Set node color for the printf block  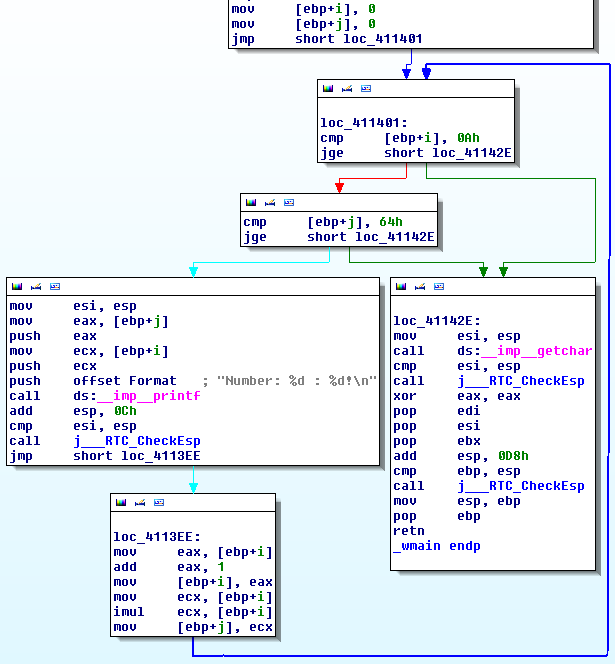tap(16, 286)
